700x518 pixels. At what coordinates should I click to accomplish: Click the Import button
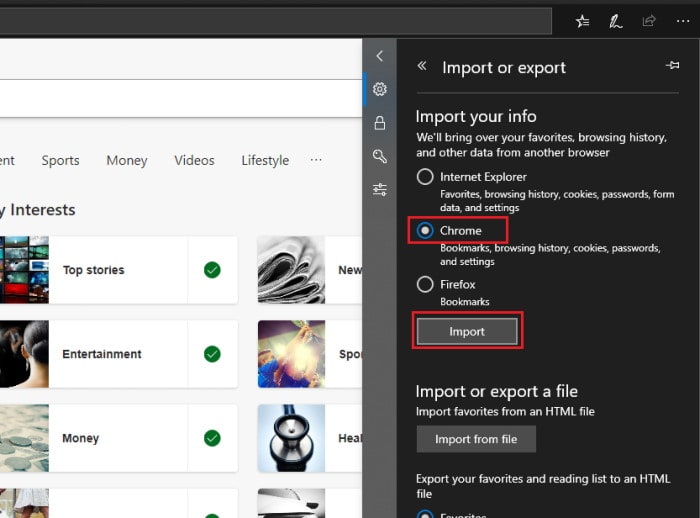pyautogui.click(x=467, y=331)
